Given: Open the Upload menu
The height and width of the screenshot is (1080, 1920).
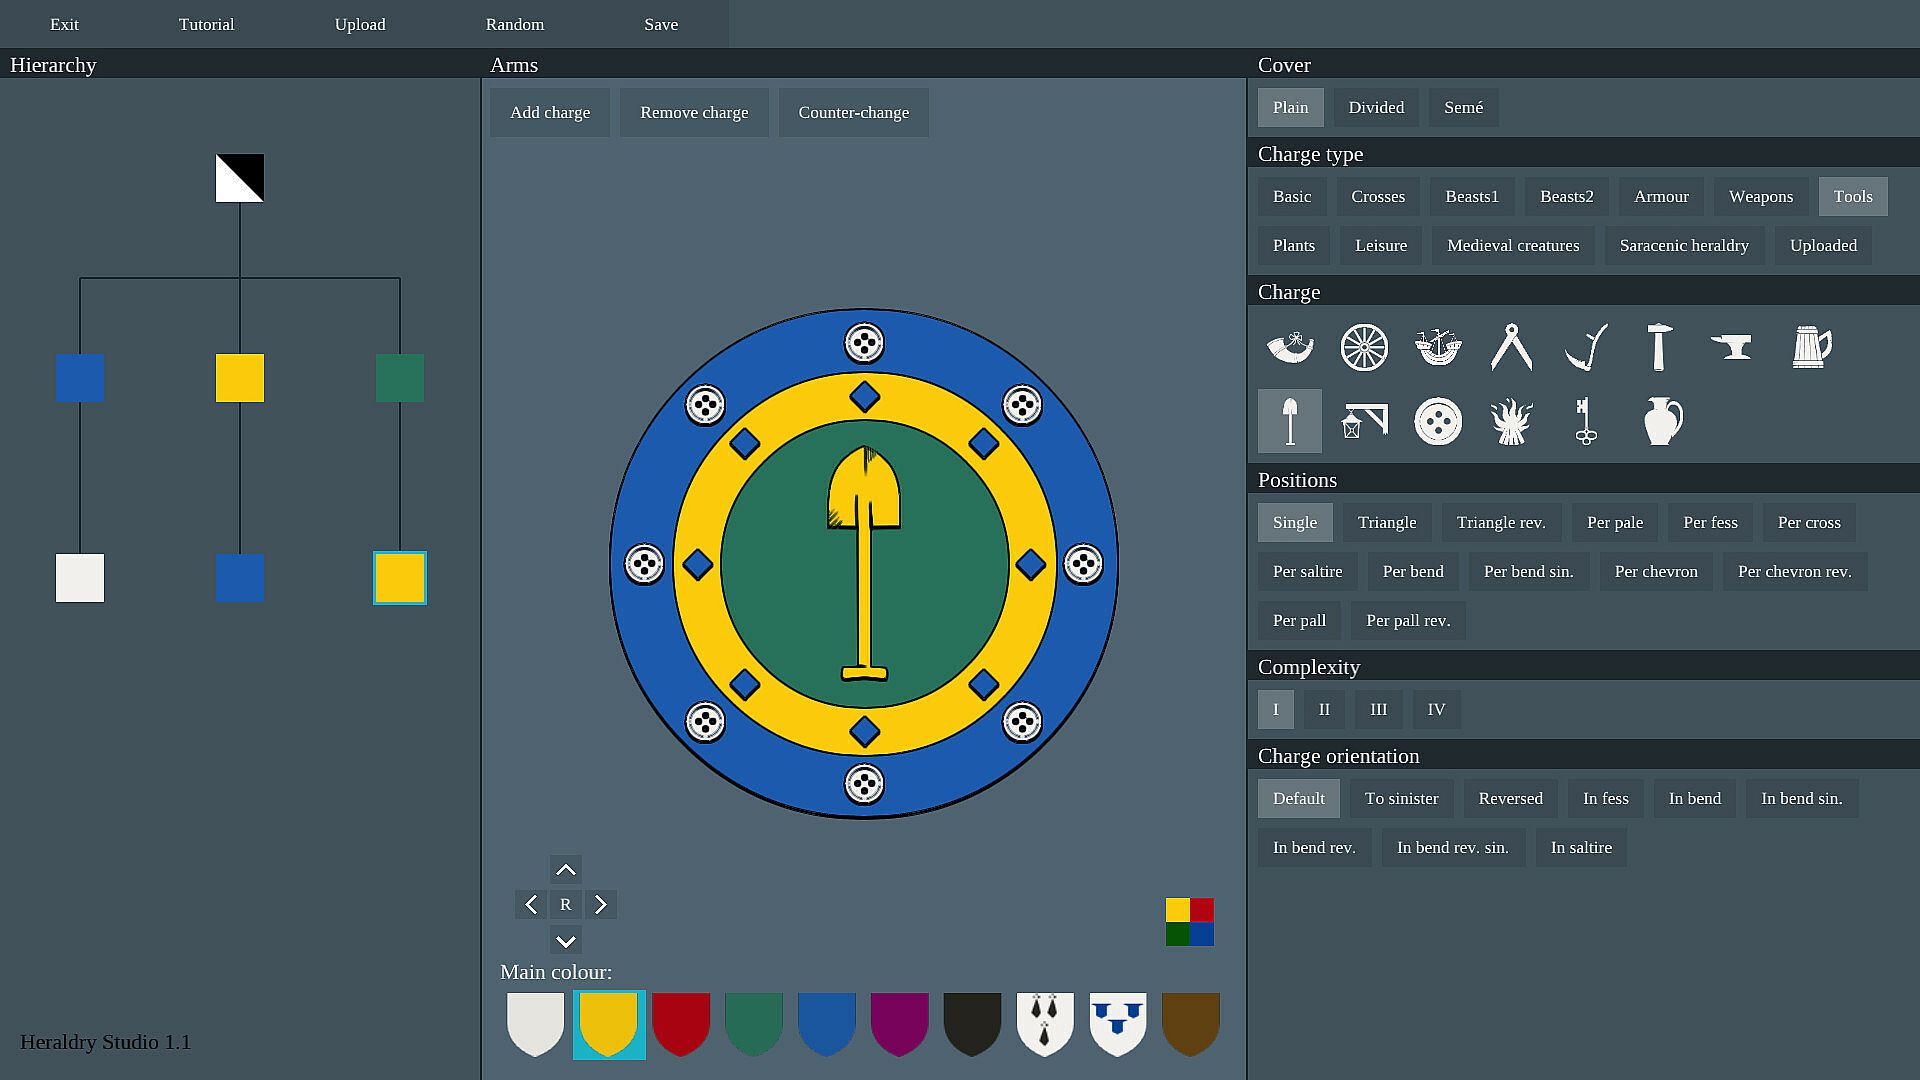Looking at the screenshot, I should pyautogui.click(x=360, y=24).
